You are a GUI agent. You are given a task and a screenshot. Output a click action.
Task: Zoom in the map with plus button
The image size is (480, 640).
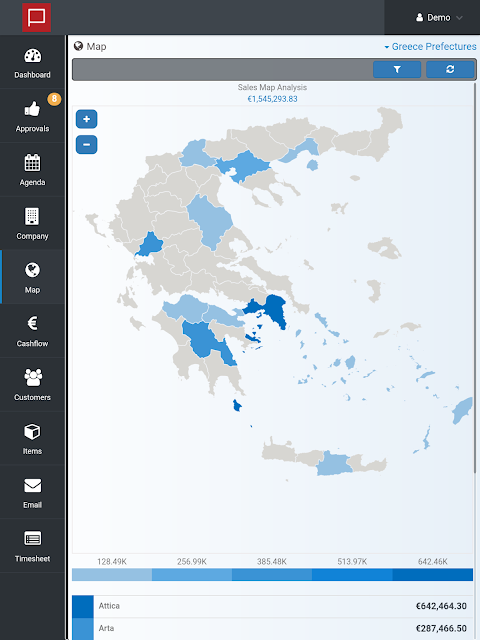87,119
